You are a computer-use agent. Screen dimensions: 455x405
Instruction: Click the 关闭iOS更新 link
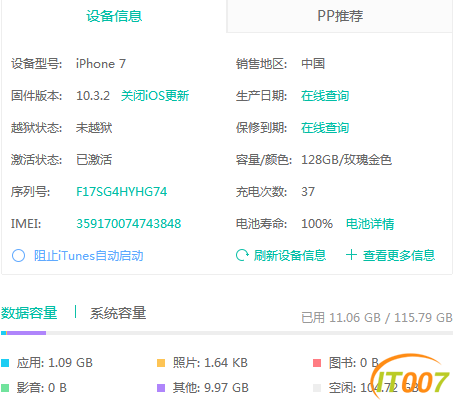click(155, 96)
